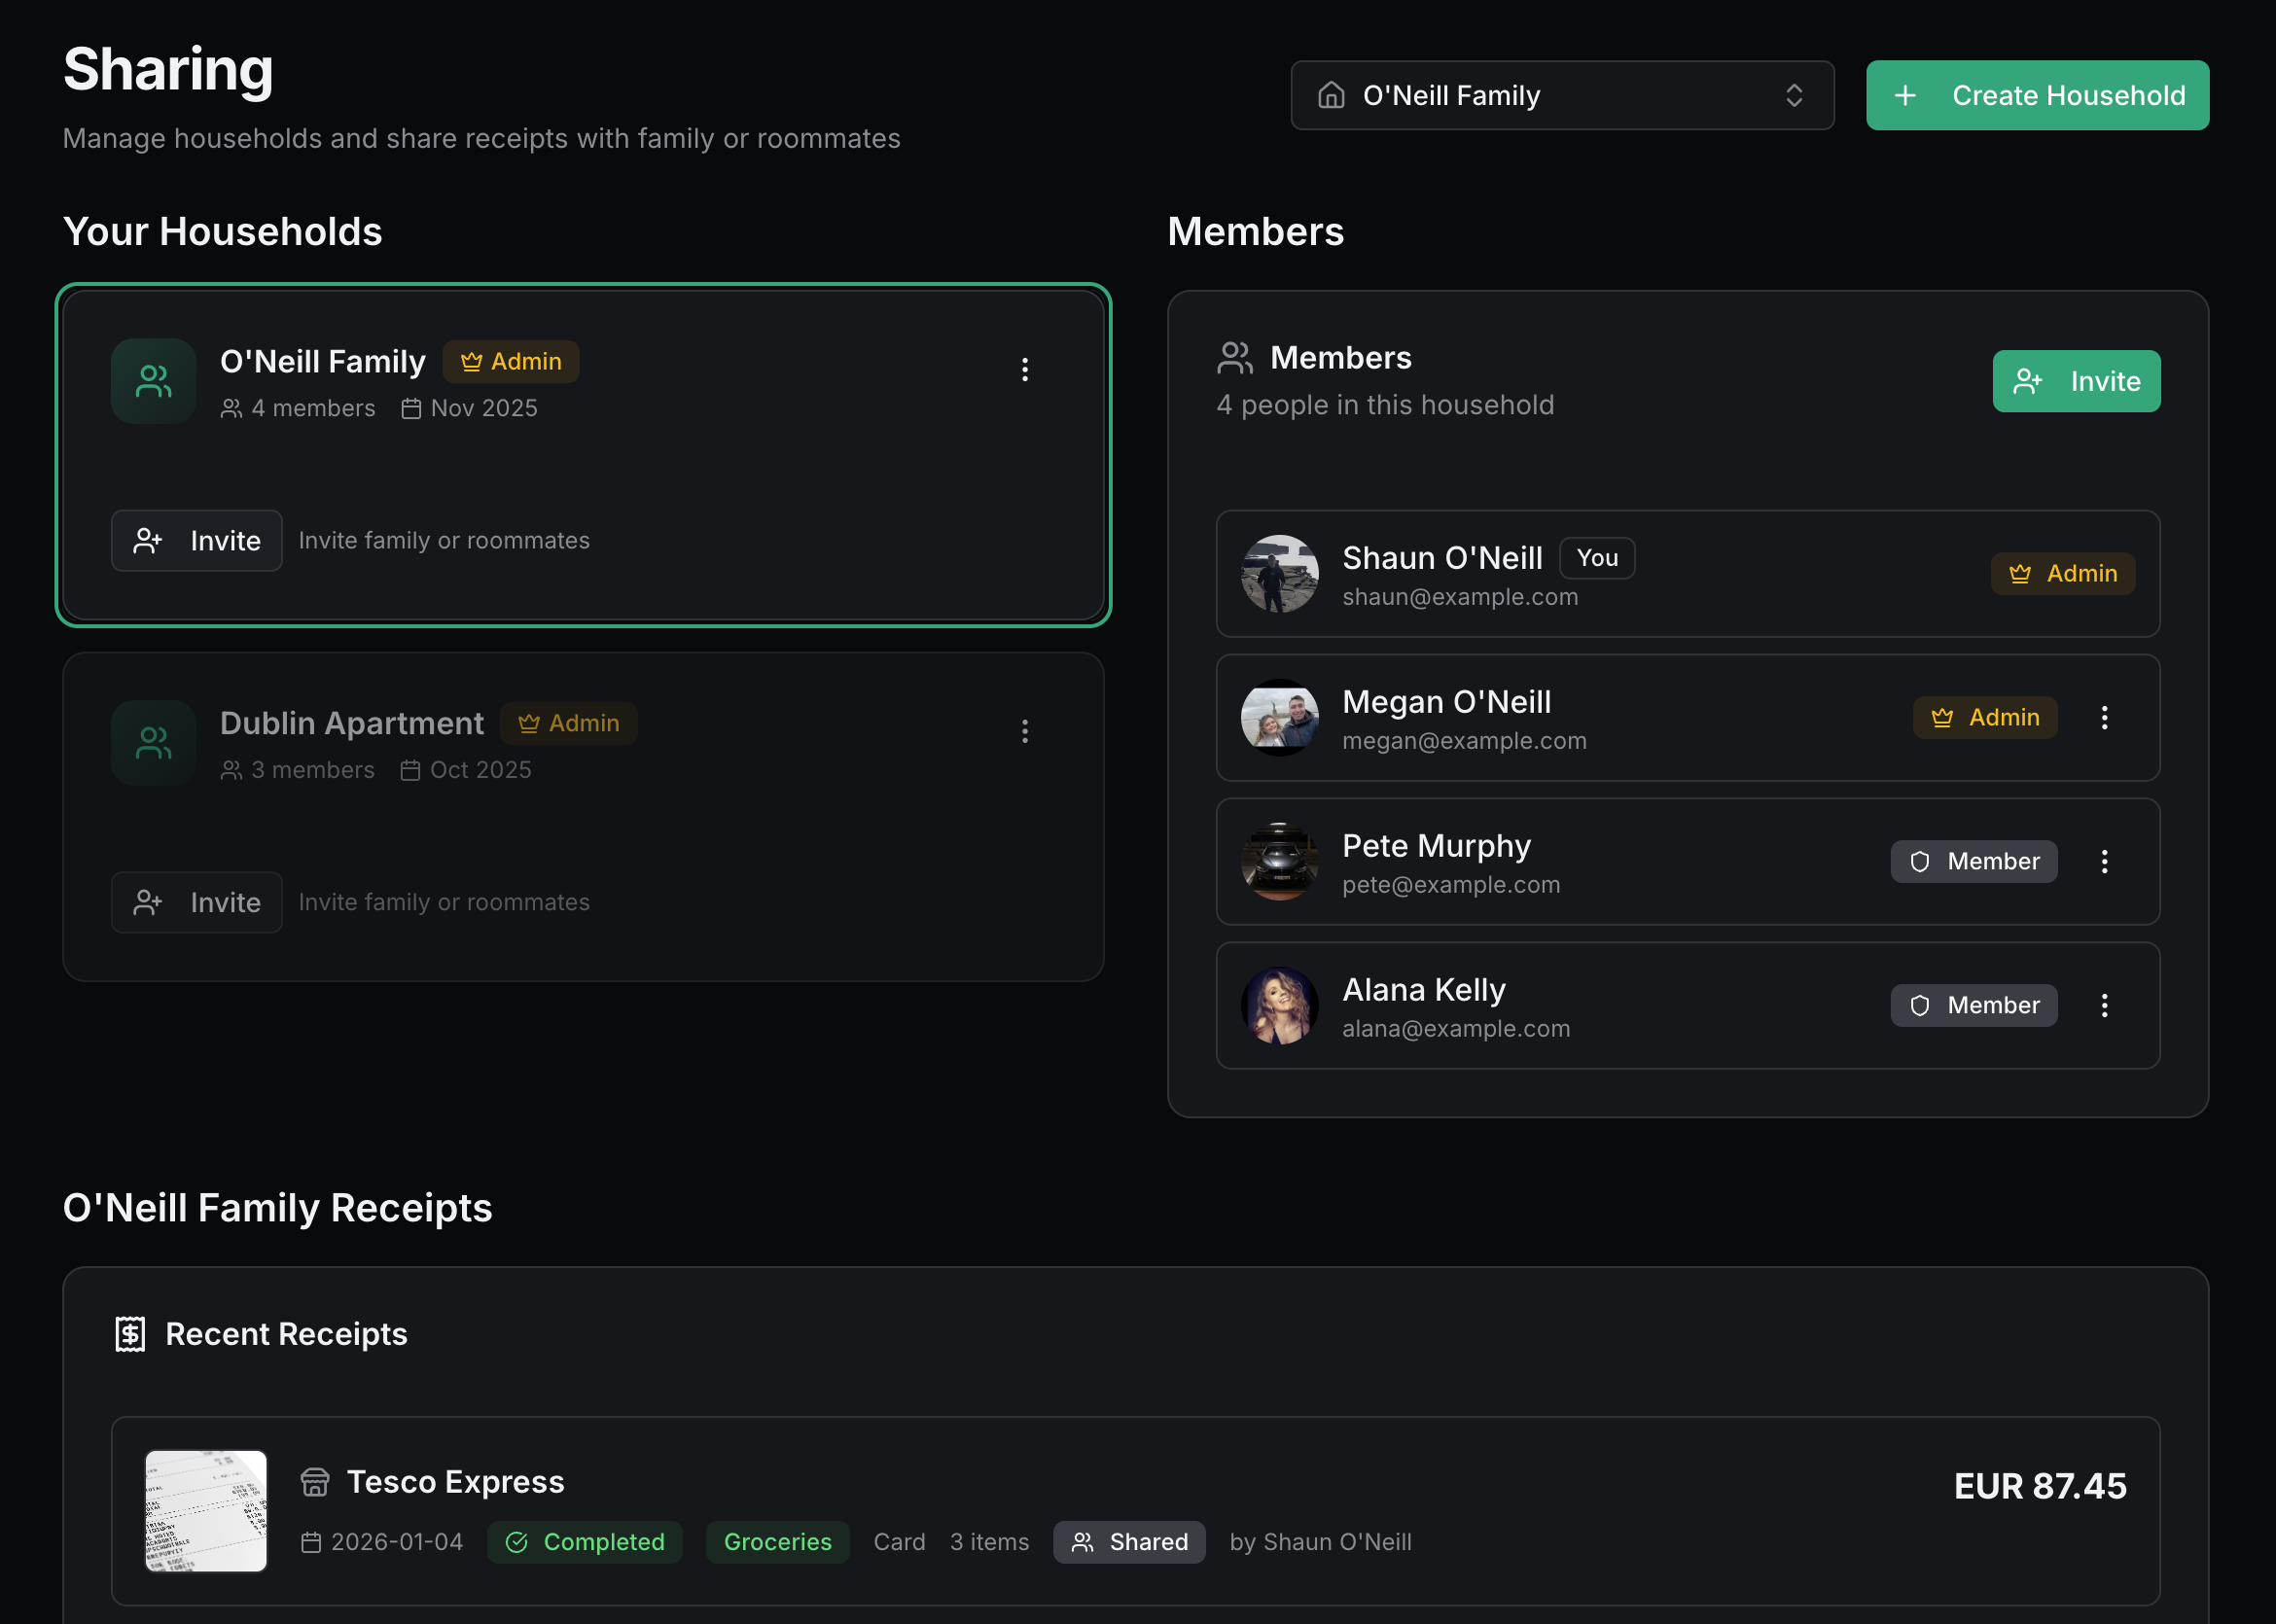Screen dimensions: 2276x1624
Task: Open O'Neill Family card options menu
Action: click(x=1024, y=370)
